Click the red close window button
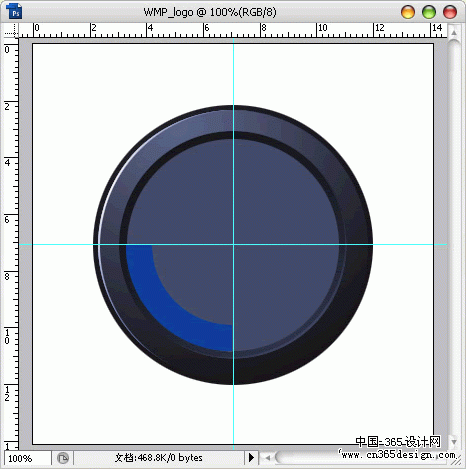This screenshot has width=466, height=469. click(450, 12)
